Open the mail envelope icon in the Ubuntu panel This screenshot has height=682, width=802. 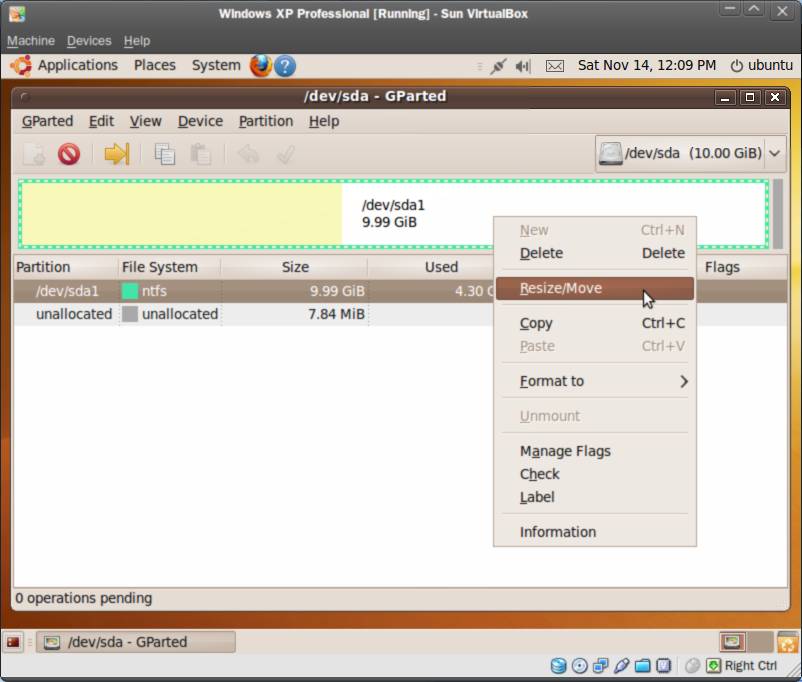click(x=555, y=66)
